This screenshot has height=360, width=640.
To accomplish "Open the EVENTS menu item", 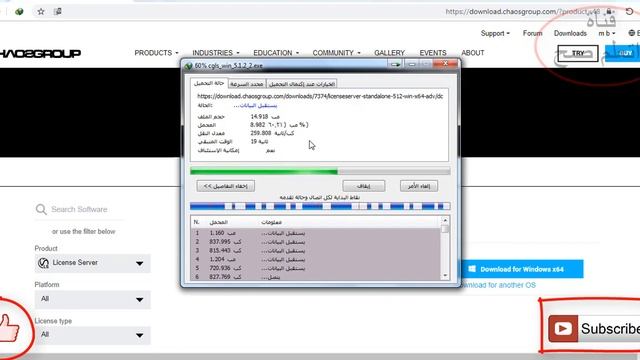I will 433,53.
